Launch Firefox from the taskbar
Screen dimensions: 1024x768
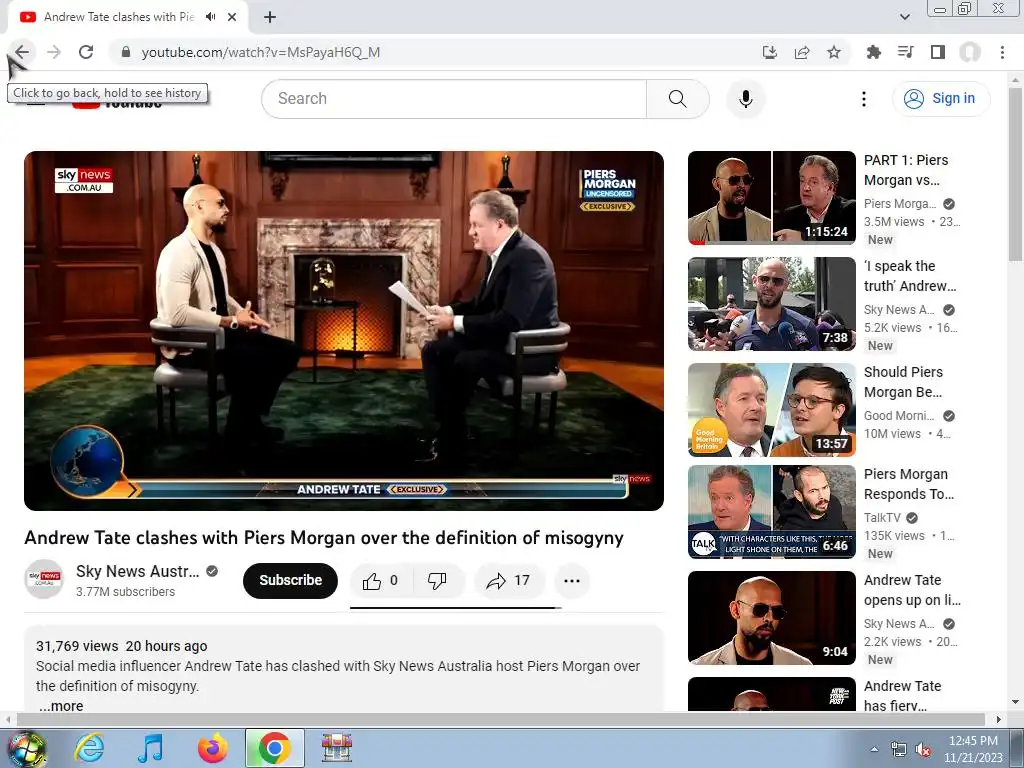point(212,748)
